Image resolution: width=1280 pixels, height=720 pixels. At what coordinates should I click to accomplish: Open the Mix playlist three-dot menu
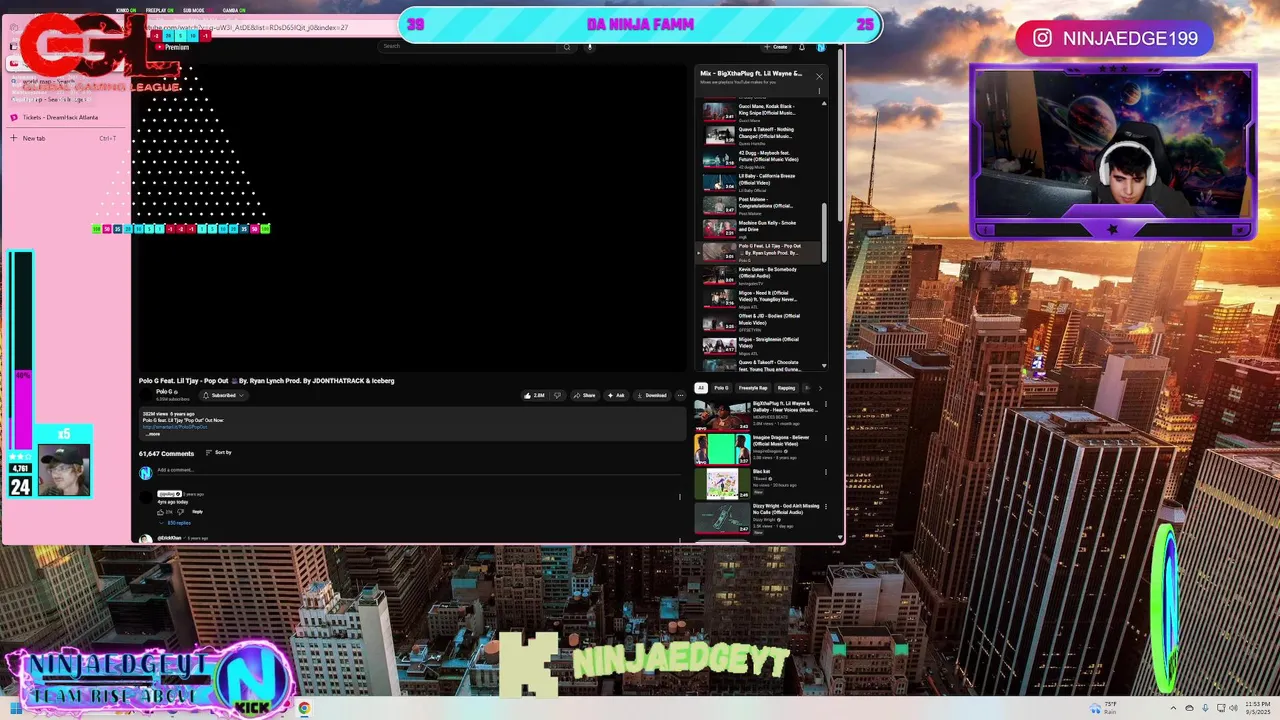click(819, 91)
